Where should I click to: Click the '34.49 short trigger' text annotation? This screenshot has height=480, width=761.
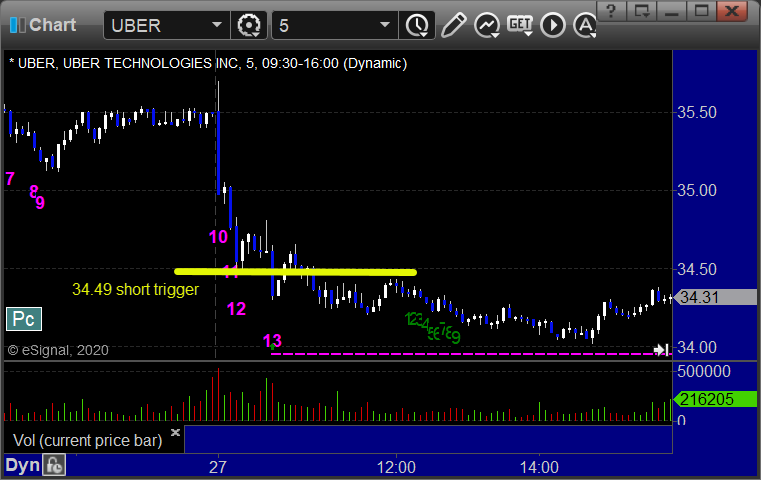[x=135, y=289]
